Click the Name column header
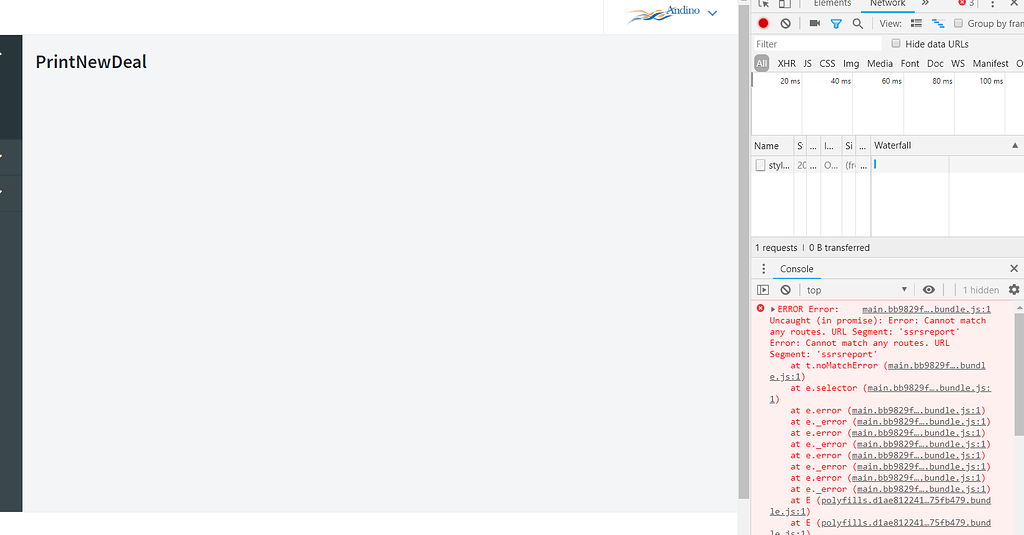 point(772,146)
